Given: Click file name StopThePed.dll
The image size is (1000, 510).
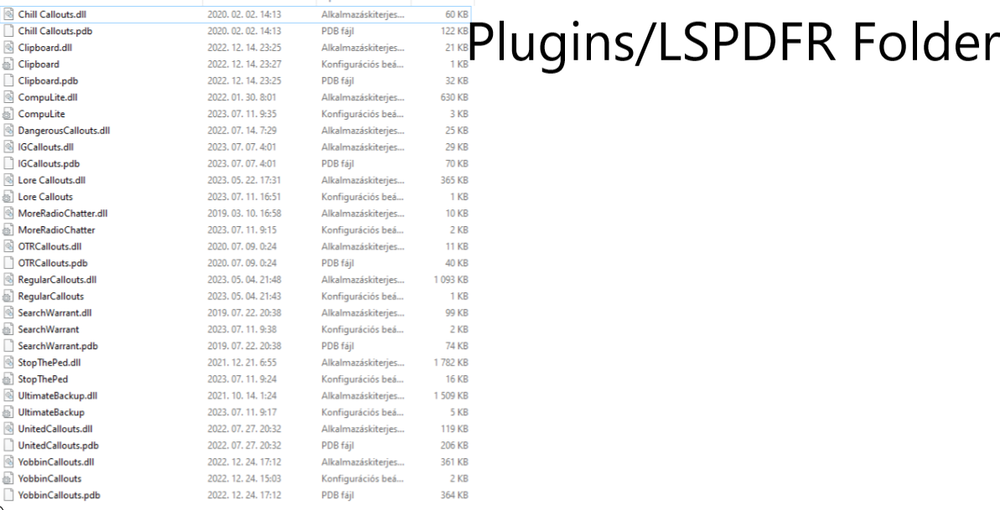Looking at the screenshot, I should pyautogui.click(x=49, y=362).
